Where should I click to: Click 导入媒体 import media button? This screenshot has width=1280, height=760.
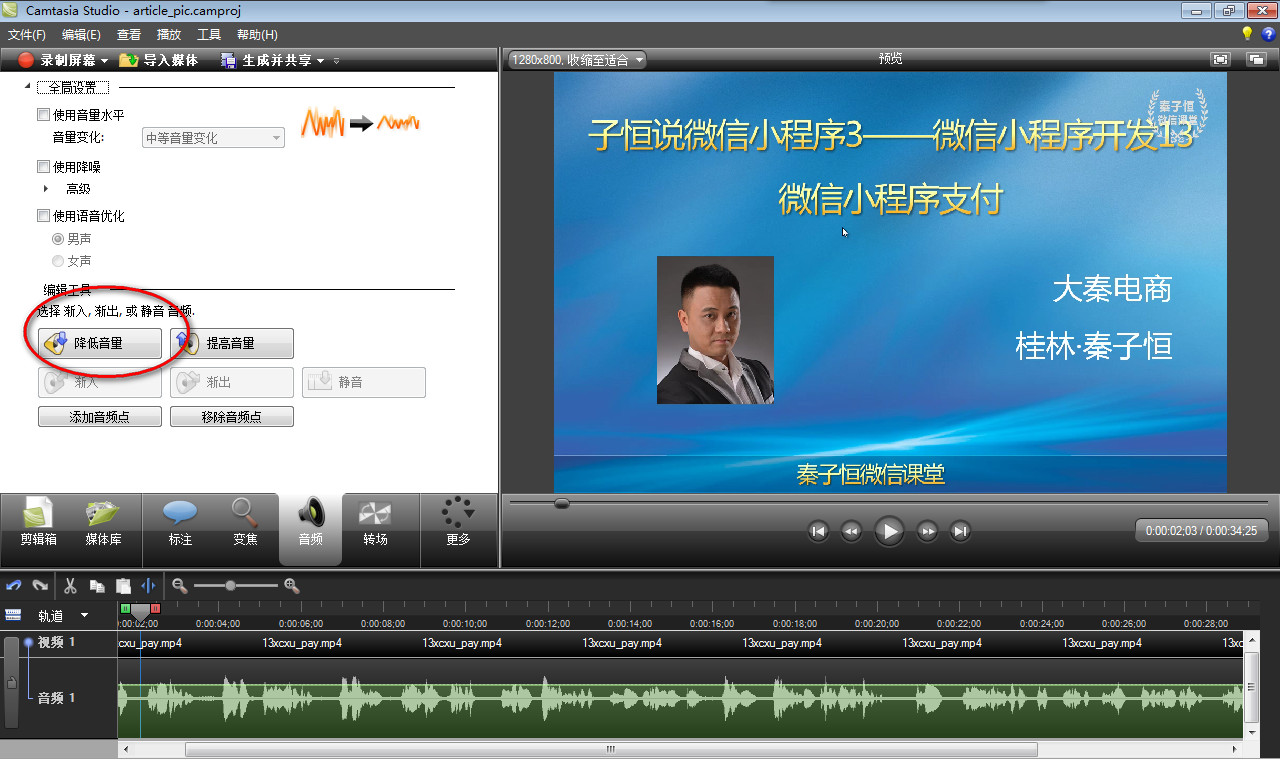pyautogui.click(x=158, y=60)
